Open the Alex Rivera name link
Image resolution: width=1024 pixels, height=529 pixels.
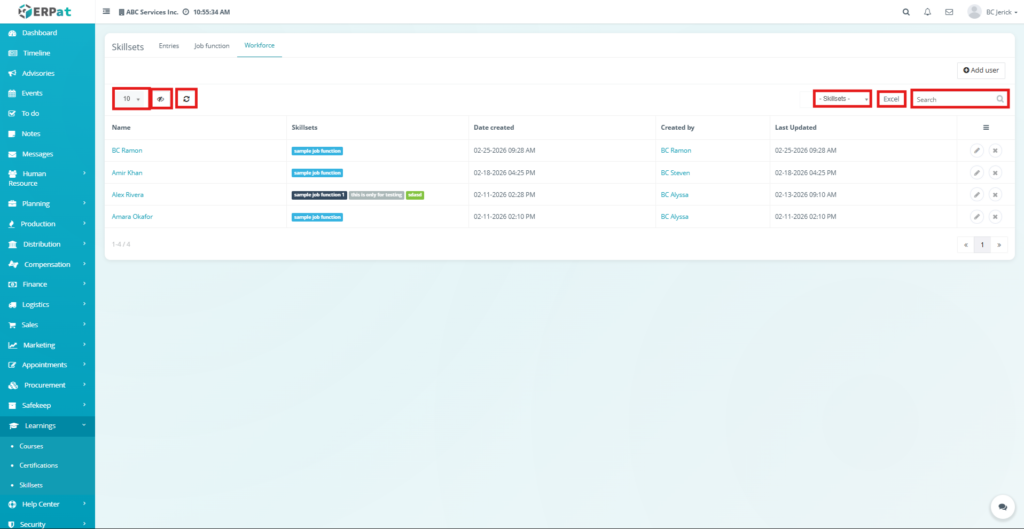(127, 194)
